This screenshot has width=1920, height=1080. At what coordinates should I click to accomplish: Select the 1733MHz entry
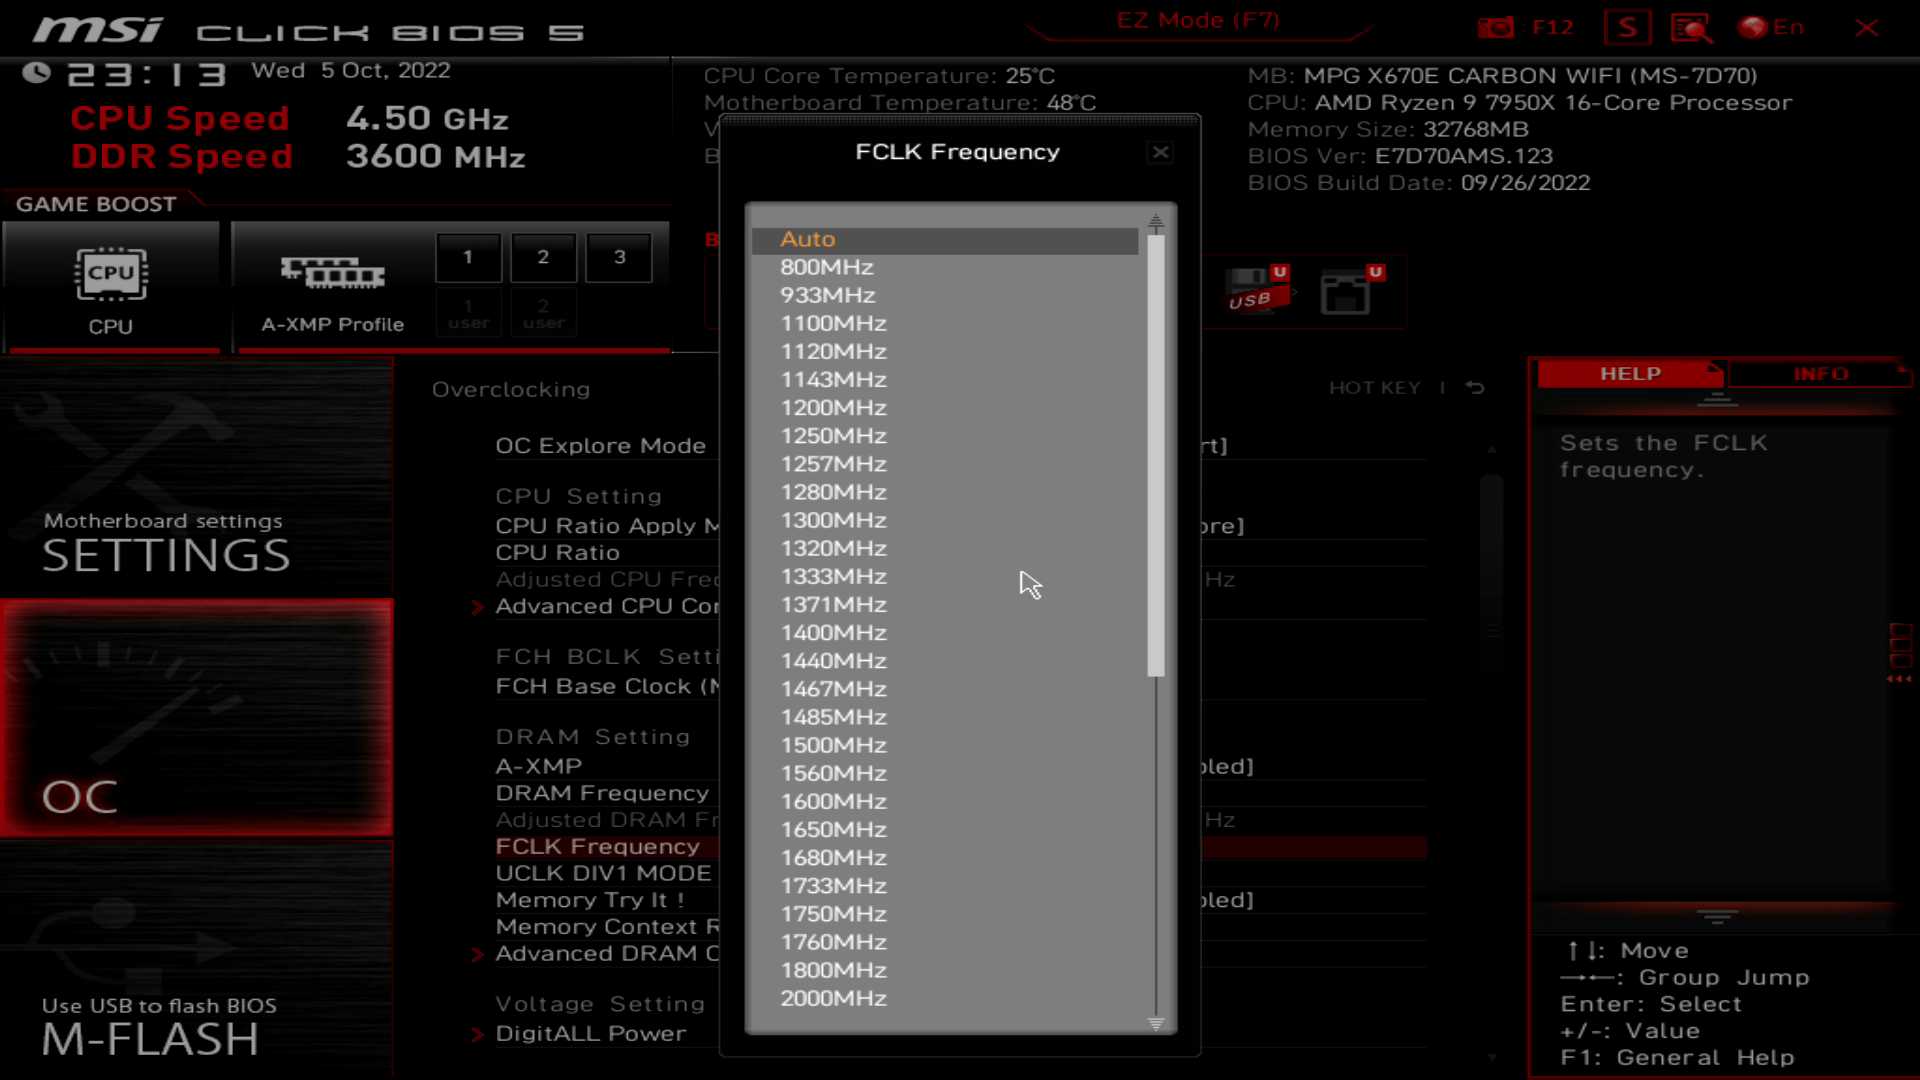pos(945,886)
